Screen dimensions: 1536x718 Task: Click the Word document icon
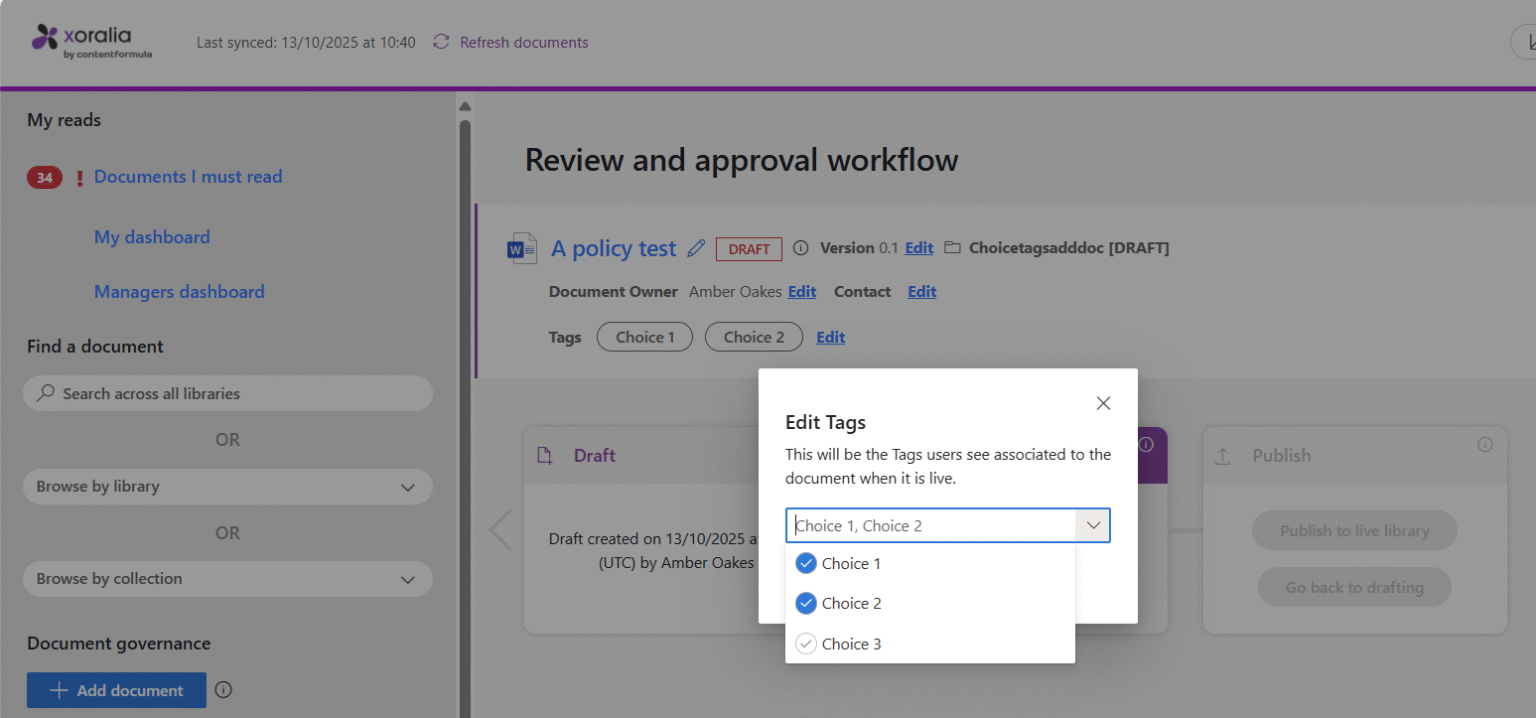[x=522, y=248]
